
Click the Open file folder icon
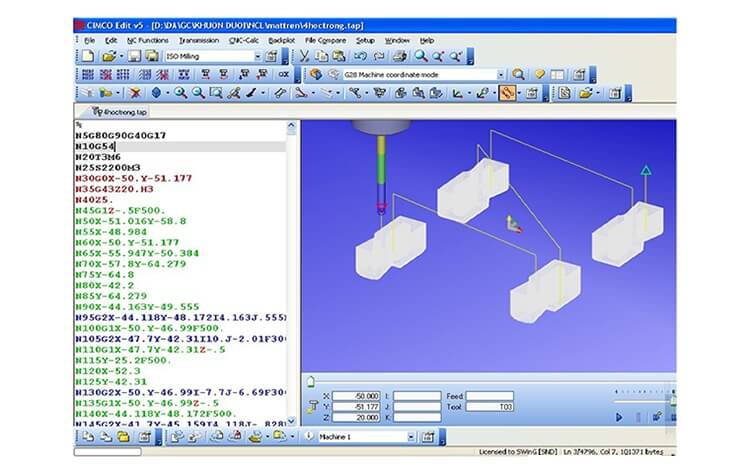[110, 56]
